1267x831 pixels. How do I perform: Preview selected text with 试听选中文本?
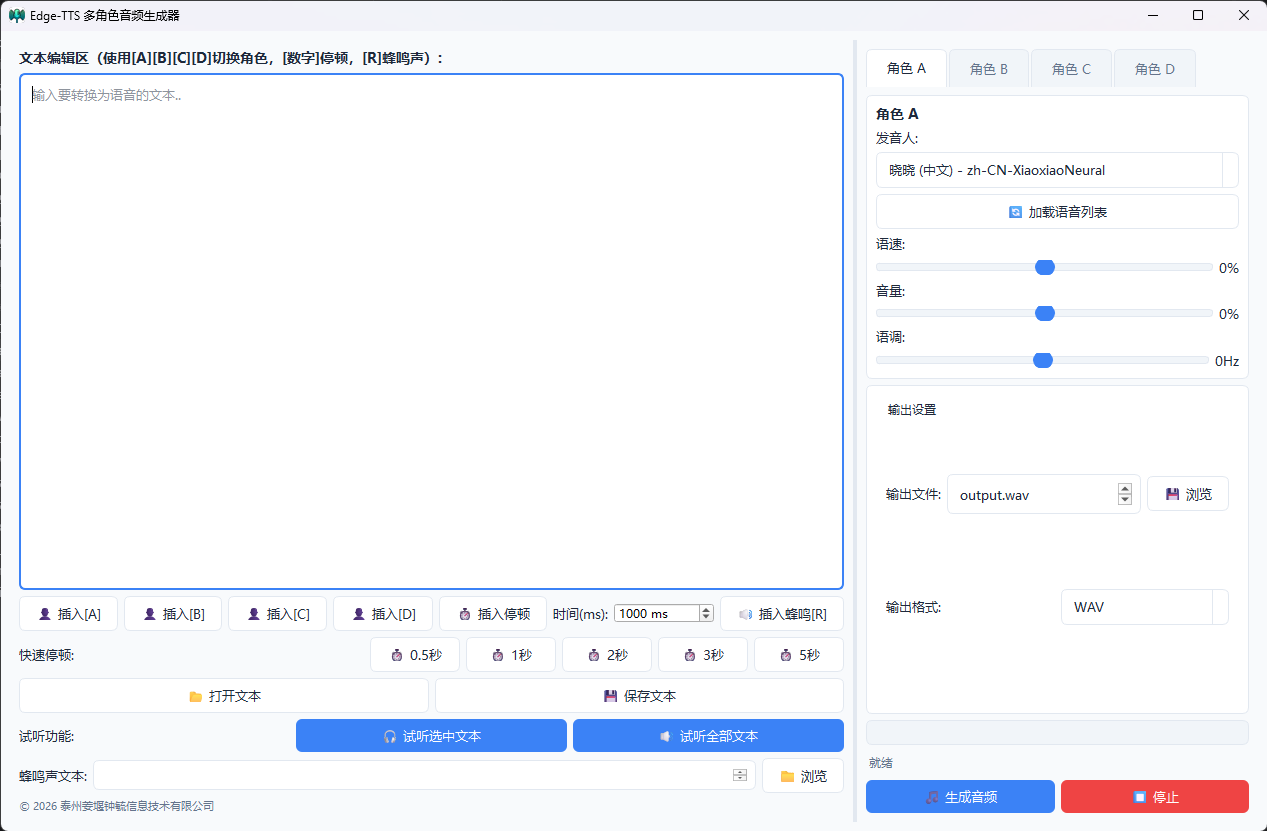(431, 736)
